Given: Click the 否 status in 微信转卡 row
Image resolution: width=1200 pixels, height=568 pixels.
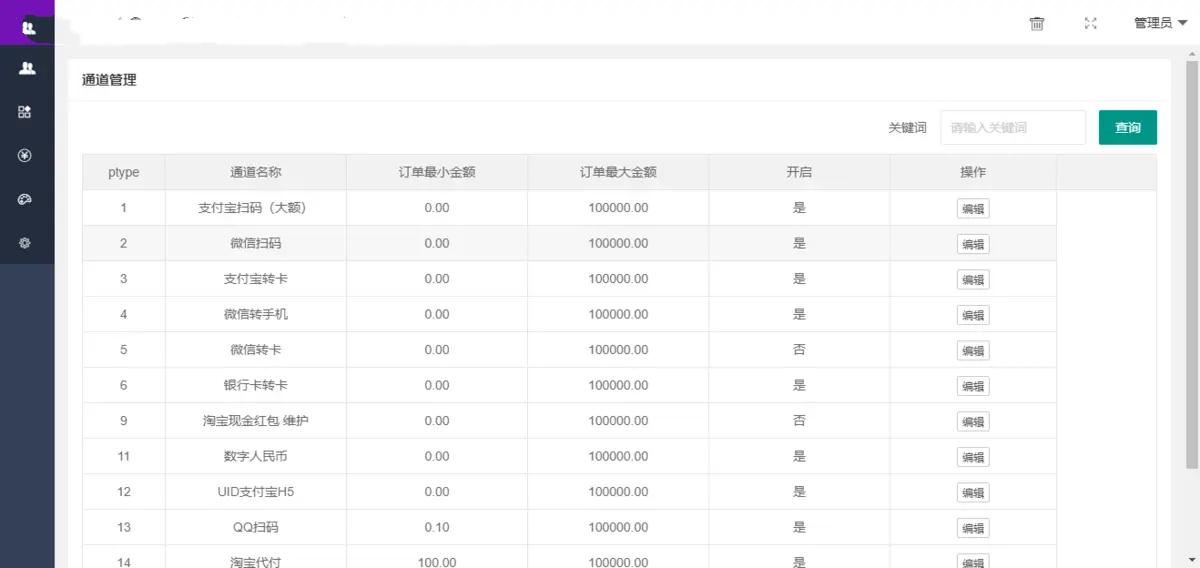Looking at the screenshot, I should 799,350.
